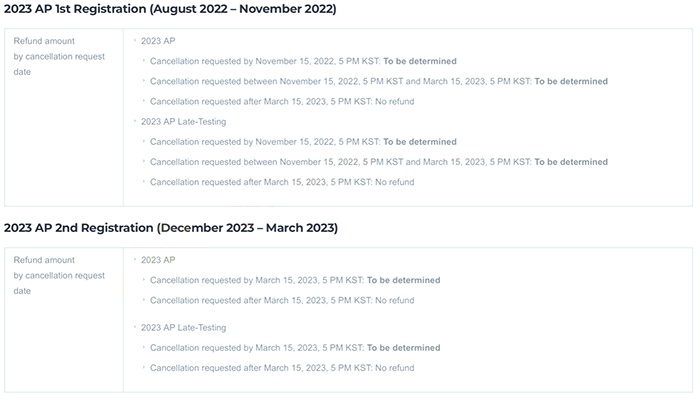Click 1st Registration Late-Testing 'after March 15' line
The height and width of the screenshot is (401, 700).
coord(281,182)
